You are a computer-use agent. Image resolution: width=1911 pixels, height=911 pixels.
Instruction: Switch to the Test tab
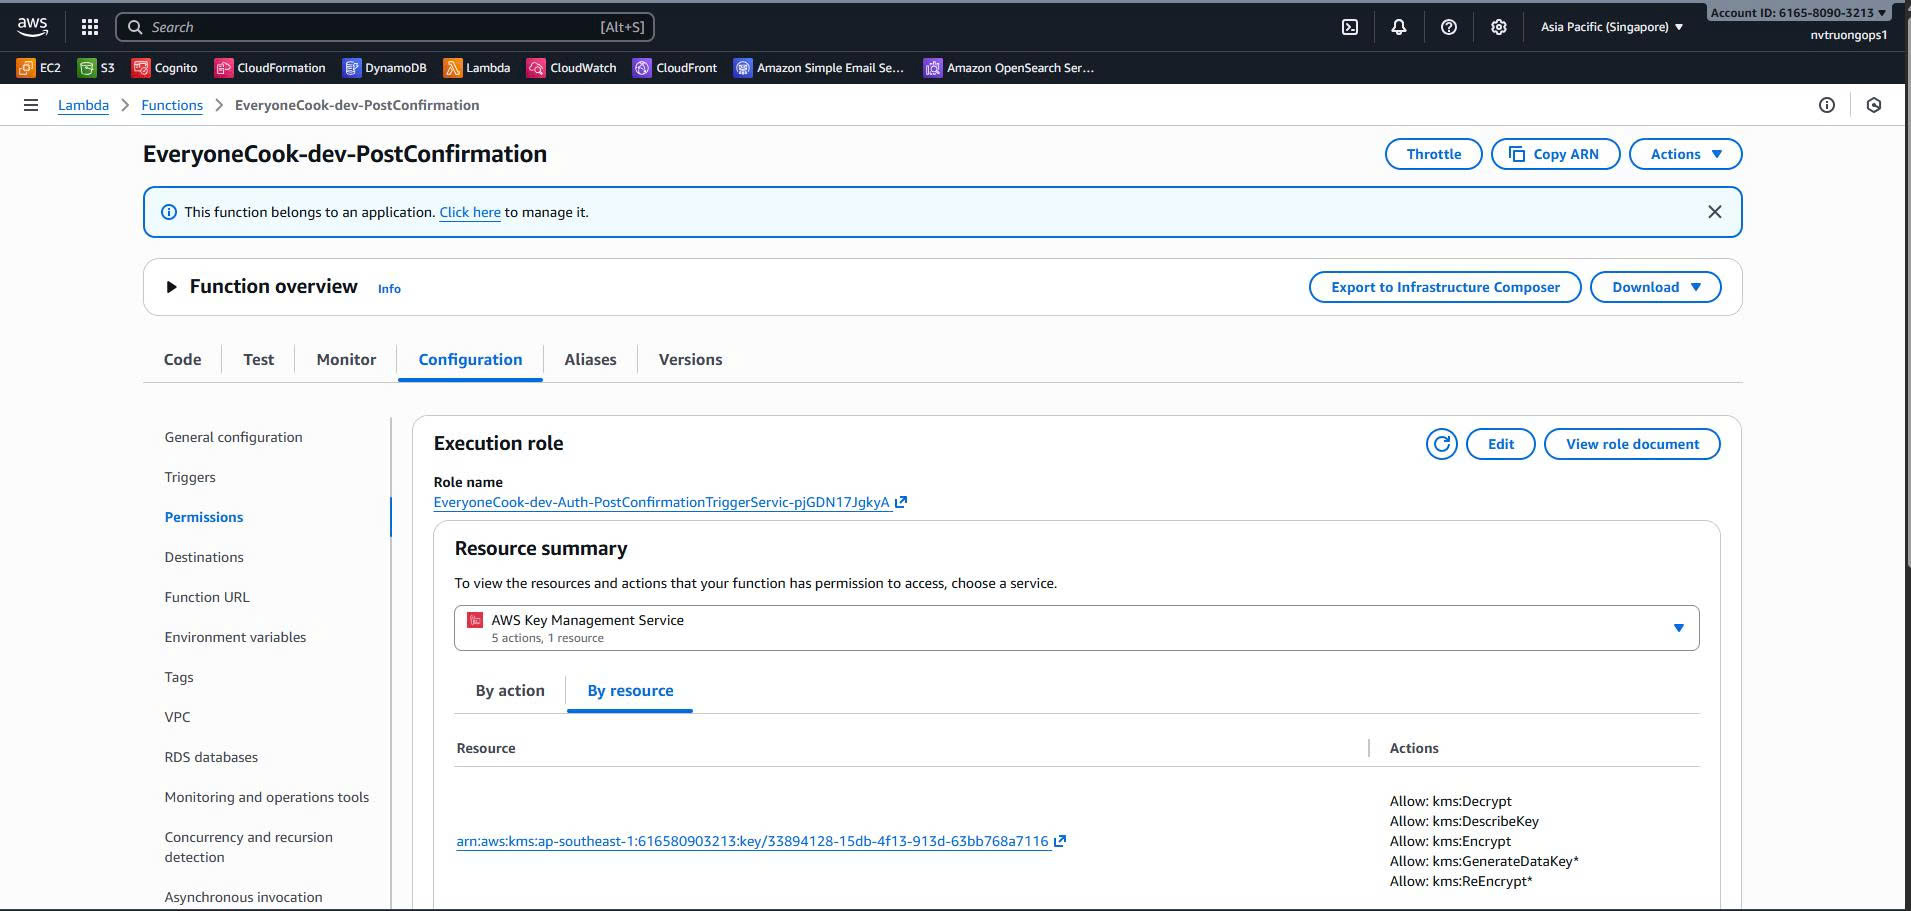[258, 359]
